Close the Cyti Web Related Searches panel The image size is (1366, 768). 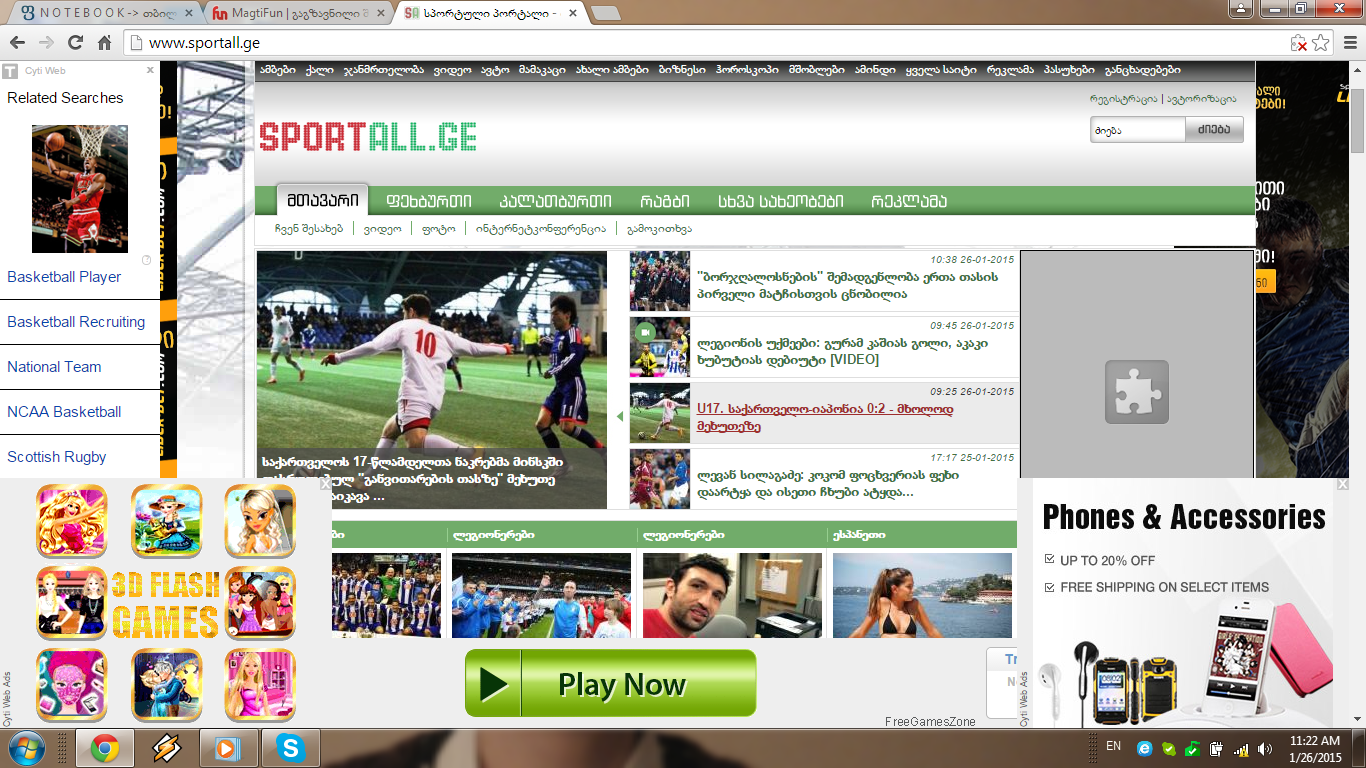[x=150, y=71]
